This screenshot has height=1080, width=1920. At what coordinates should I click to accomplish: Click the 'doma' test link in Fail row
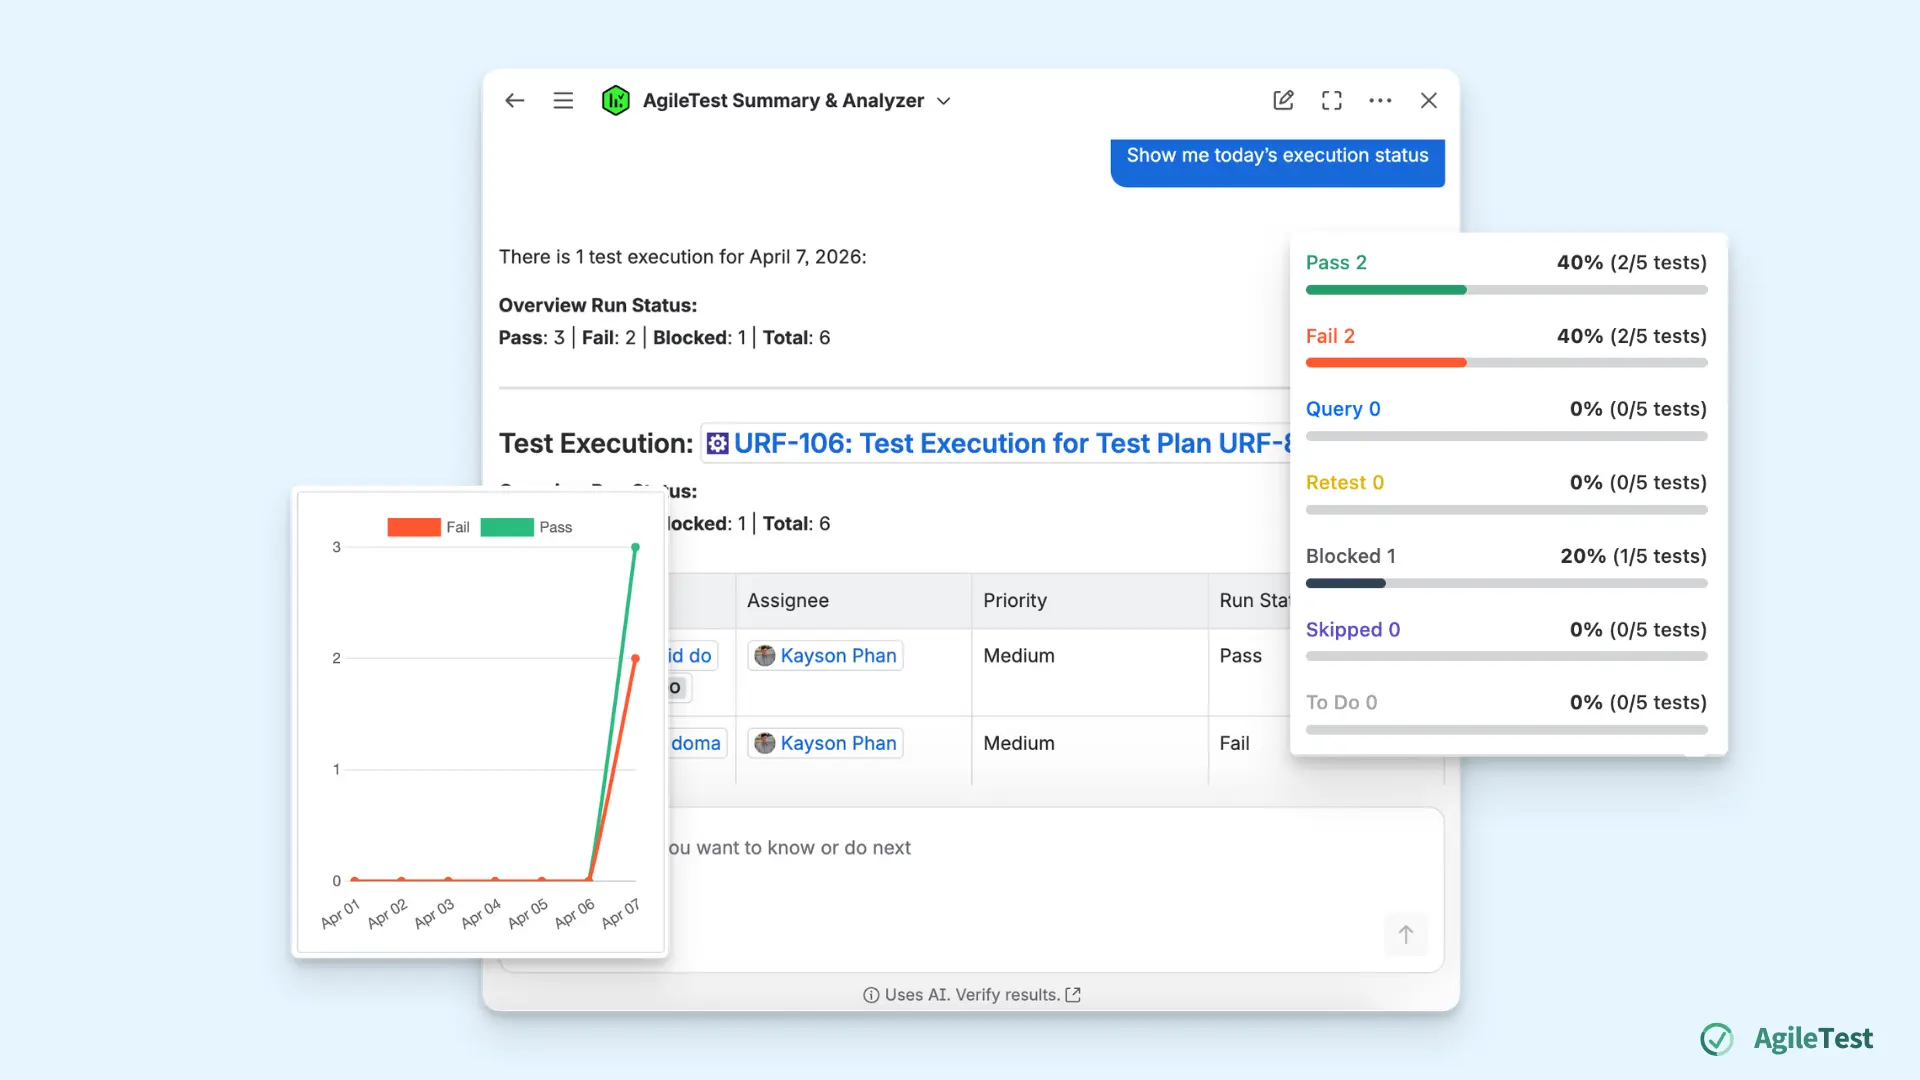(x=696, y=743)
